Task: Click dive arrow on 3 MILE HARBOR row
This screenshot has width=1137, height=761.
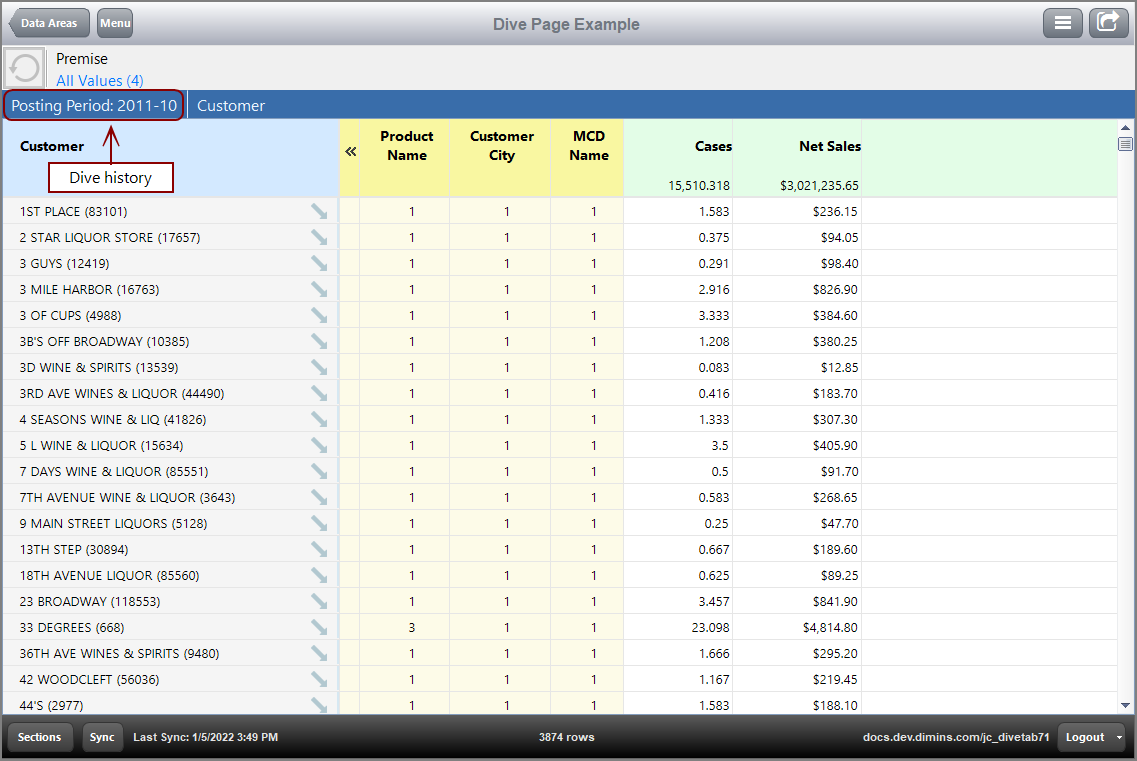Action: pyautogui.click(x=319, y=289)
